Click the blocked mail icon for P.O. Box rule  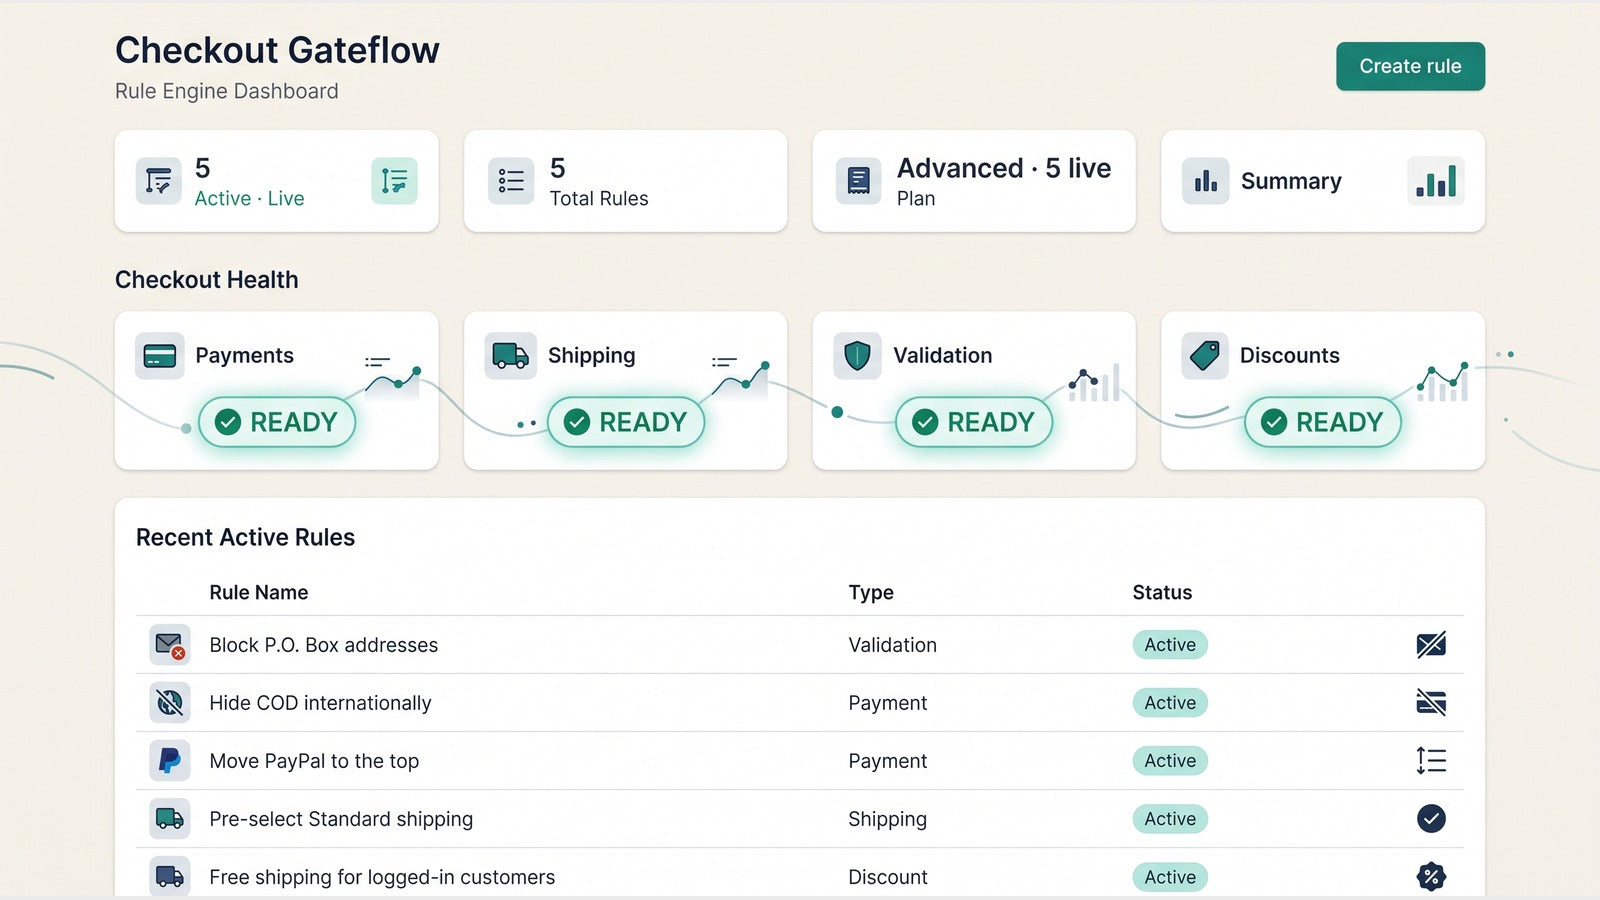point(170,645)
